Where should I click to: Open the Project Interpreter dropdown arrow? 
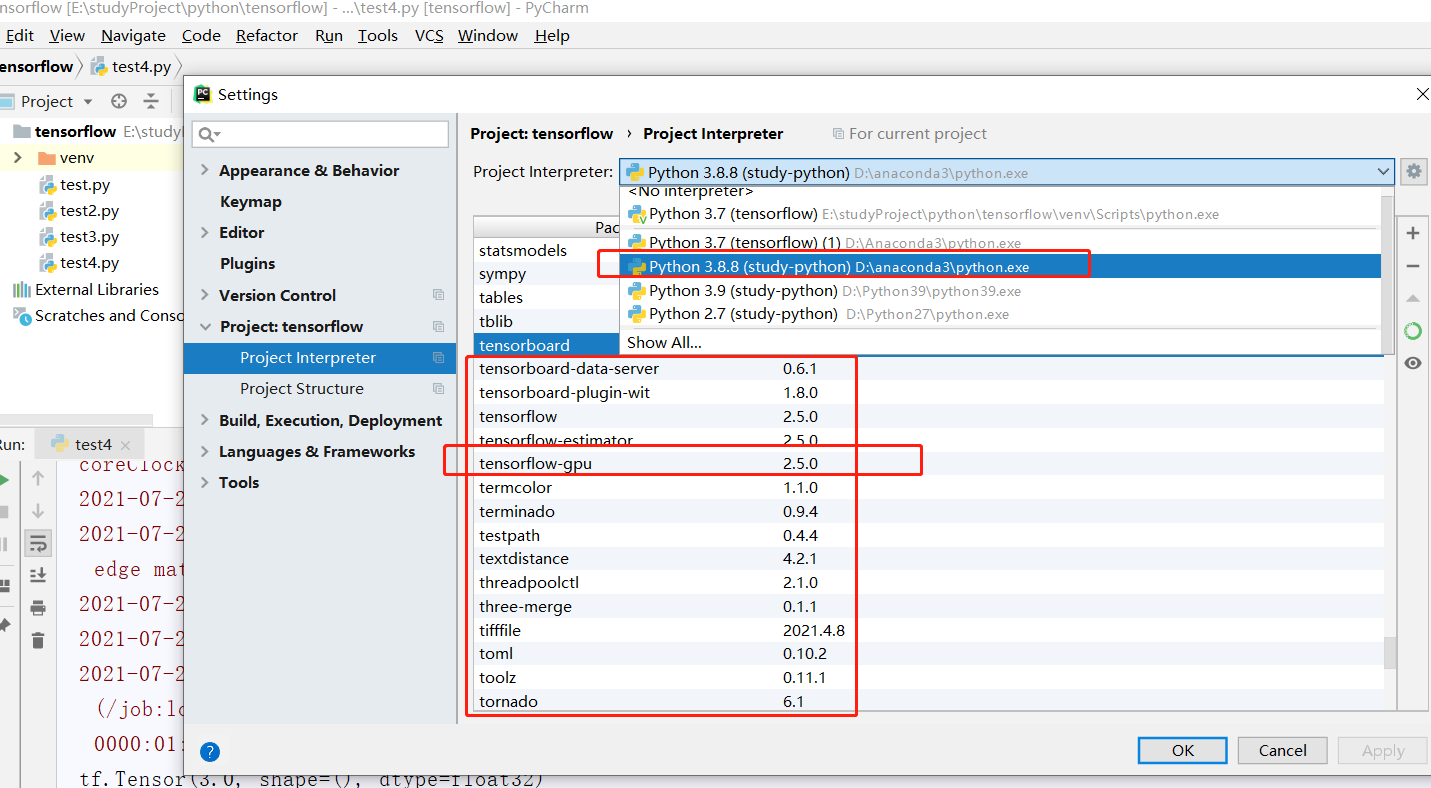1383,172
